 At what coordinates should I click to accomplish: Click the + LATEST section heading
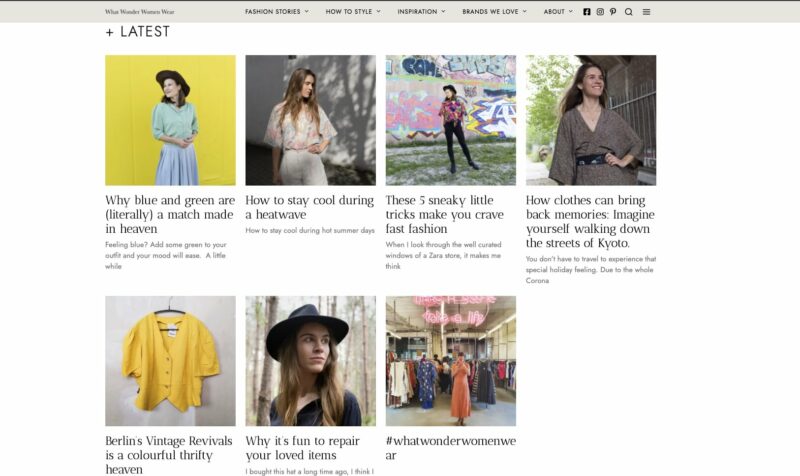(x=137, y=32)
